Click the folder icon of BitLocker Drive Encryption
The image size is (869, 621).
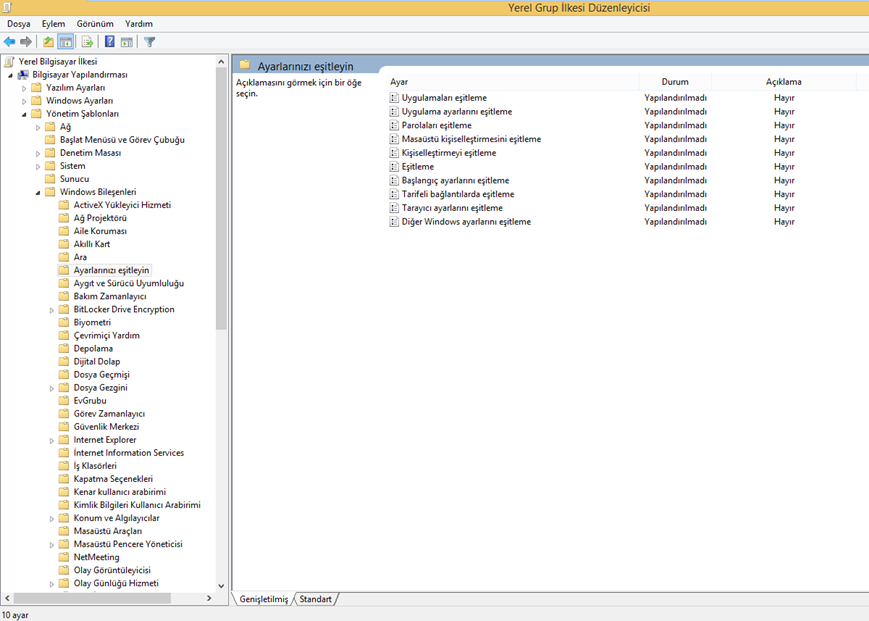(64, 310)
